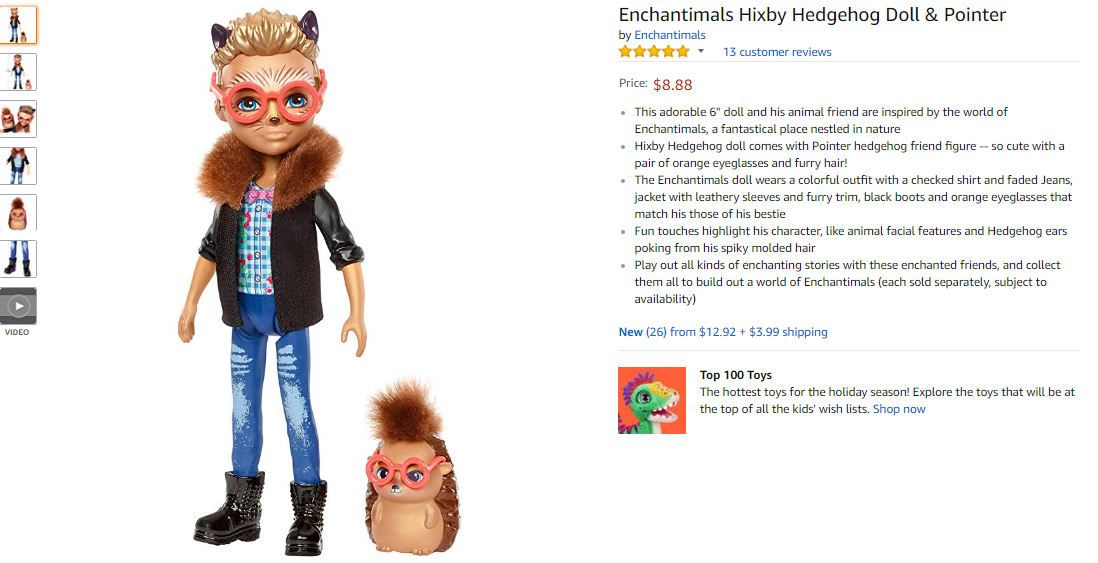Viewport: 1098px width, 563px height.
Task: Select the close-up face thumbnail
Action: pos(18,119)
